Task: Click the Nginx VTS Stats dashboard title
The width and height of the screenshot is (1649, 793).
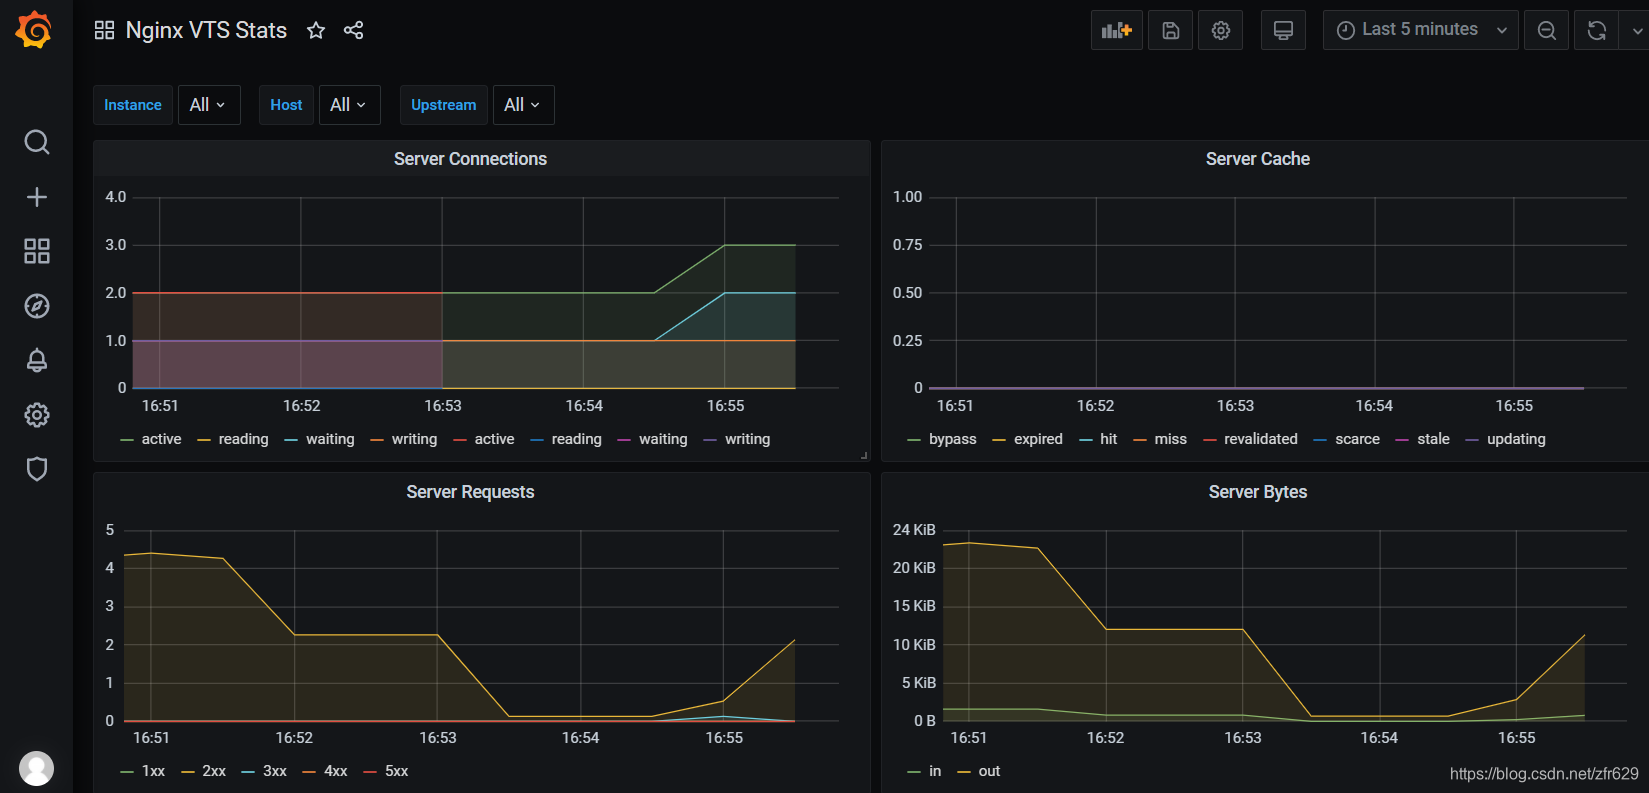Action: point(206,30)
